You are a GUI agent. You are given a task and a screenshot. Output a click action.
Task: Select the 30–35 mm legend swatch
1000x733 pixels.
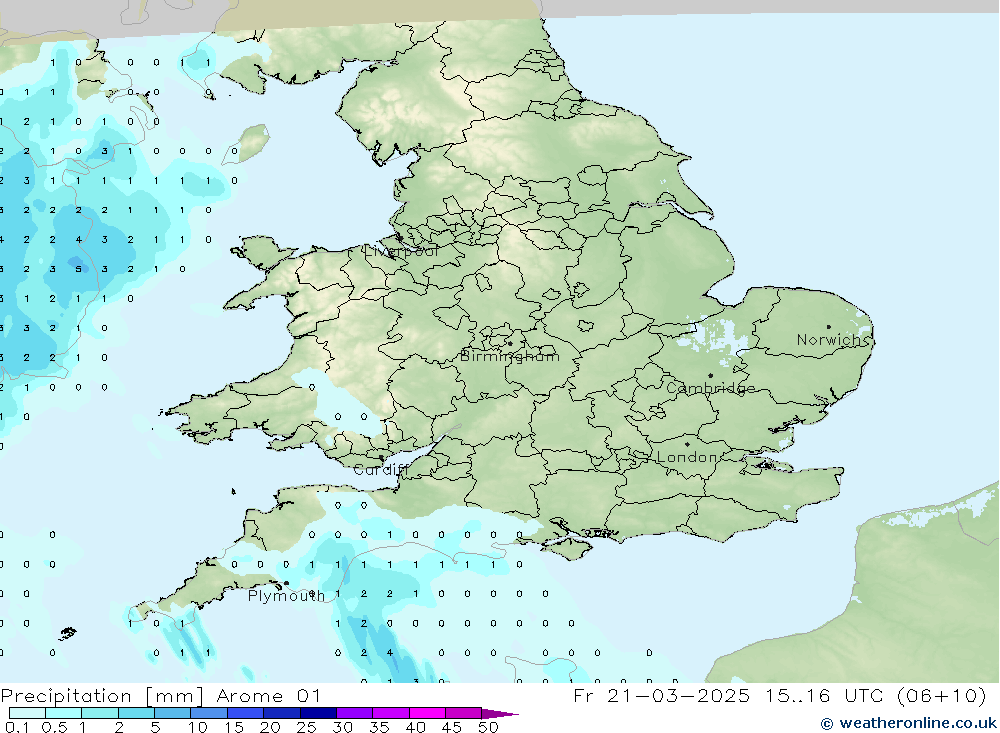(355, 713)
